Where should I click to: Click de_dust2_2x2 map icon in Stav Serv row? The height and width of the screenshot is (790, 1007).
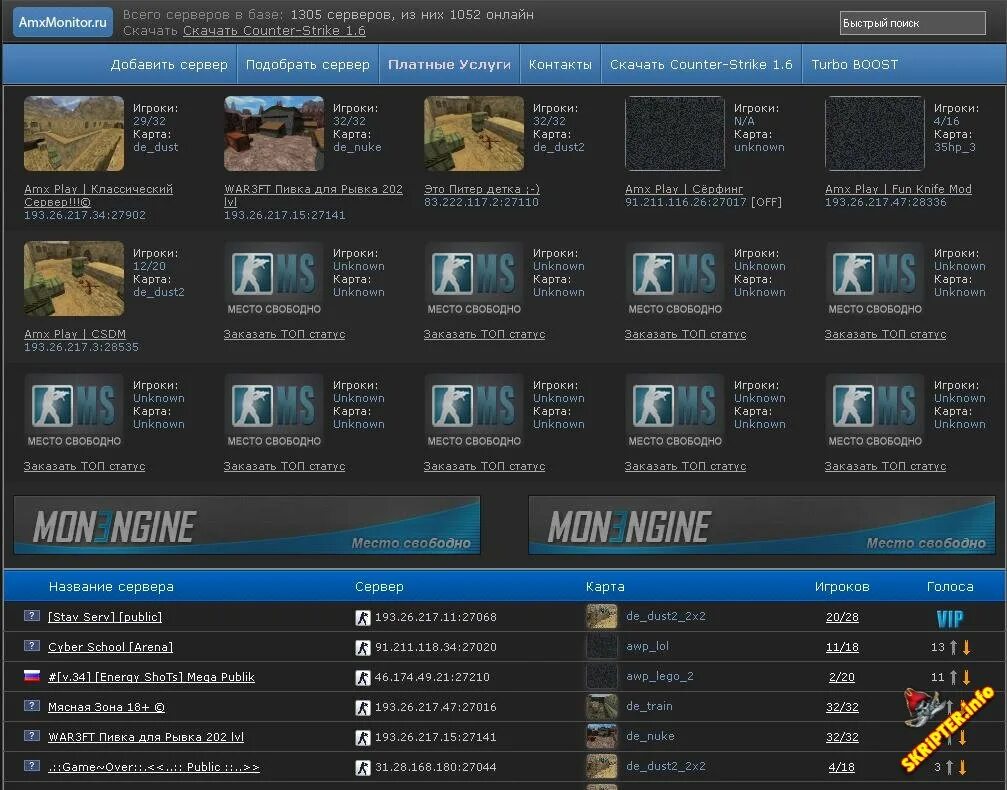click(602, 617)
